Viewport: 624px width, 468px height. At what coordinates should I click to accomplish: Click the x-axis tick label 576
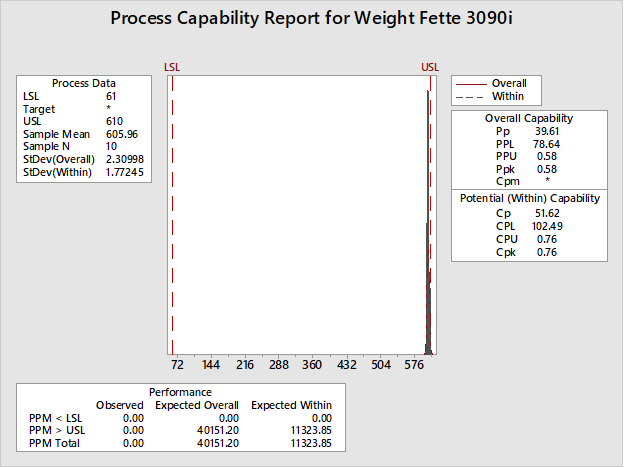point(414,365)
